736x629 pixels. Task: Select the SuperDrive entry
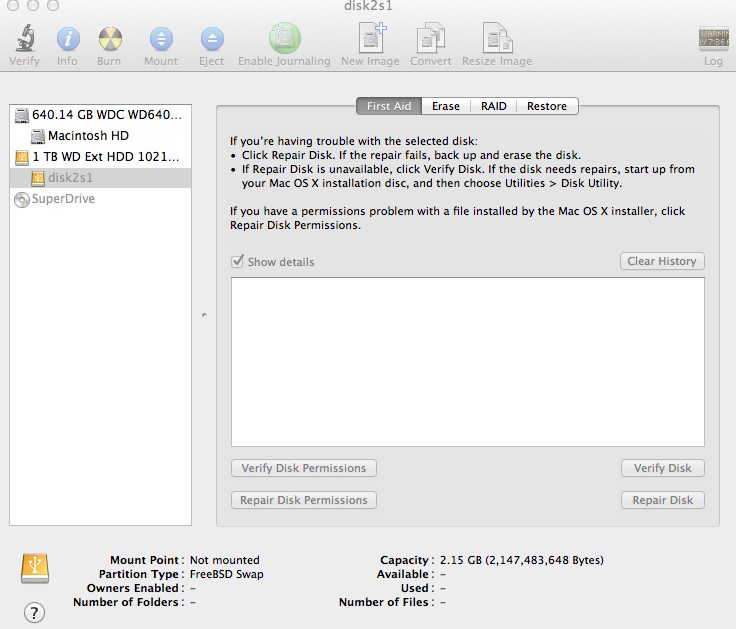point(100,199)
